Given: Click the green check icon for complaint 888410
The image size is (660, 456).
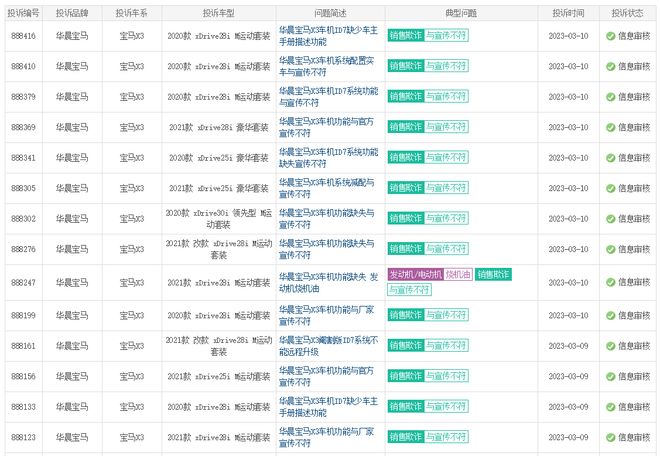Looking at the screenshot, I should click(x=611, y=67).
